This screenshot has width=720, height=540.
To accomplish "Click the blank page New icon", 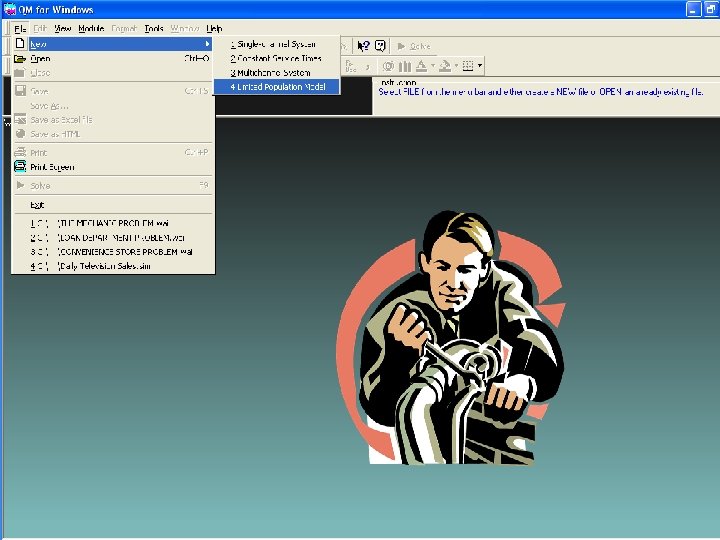I will pos(20,44).
